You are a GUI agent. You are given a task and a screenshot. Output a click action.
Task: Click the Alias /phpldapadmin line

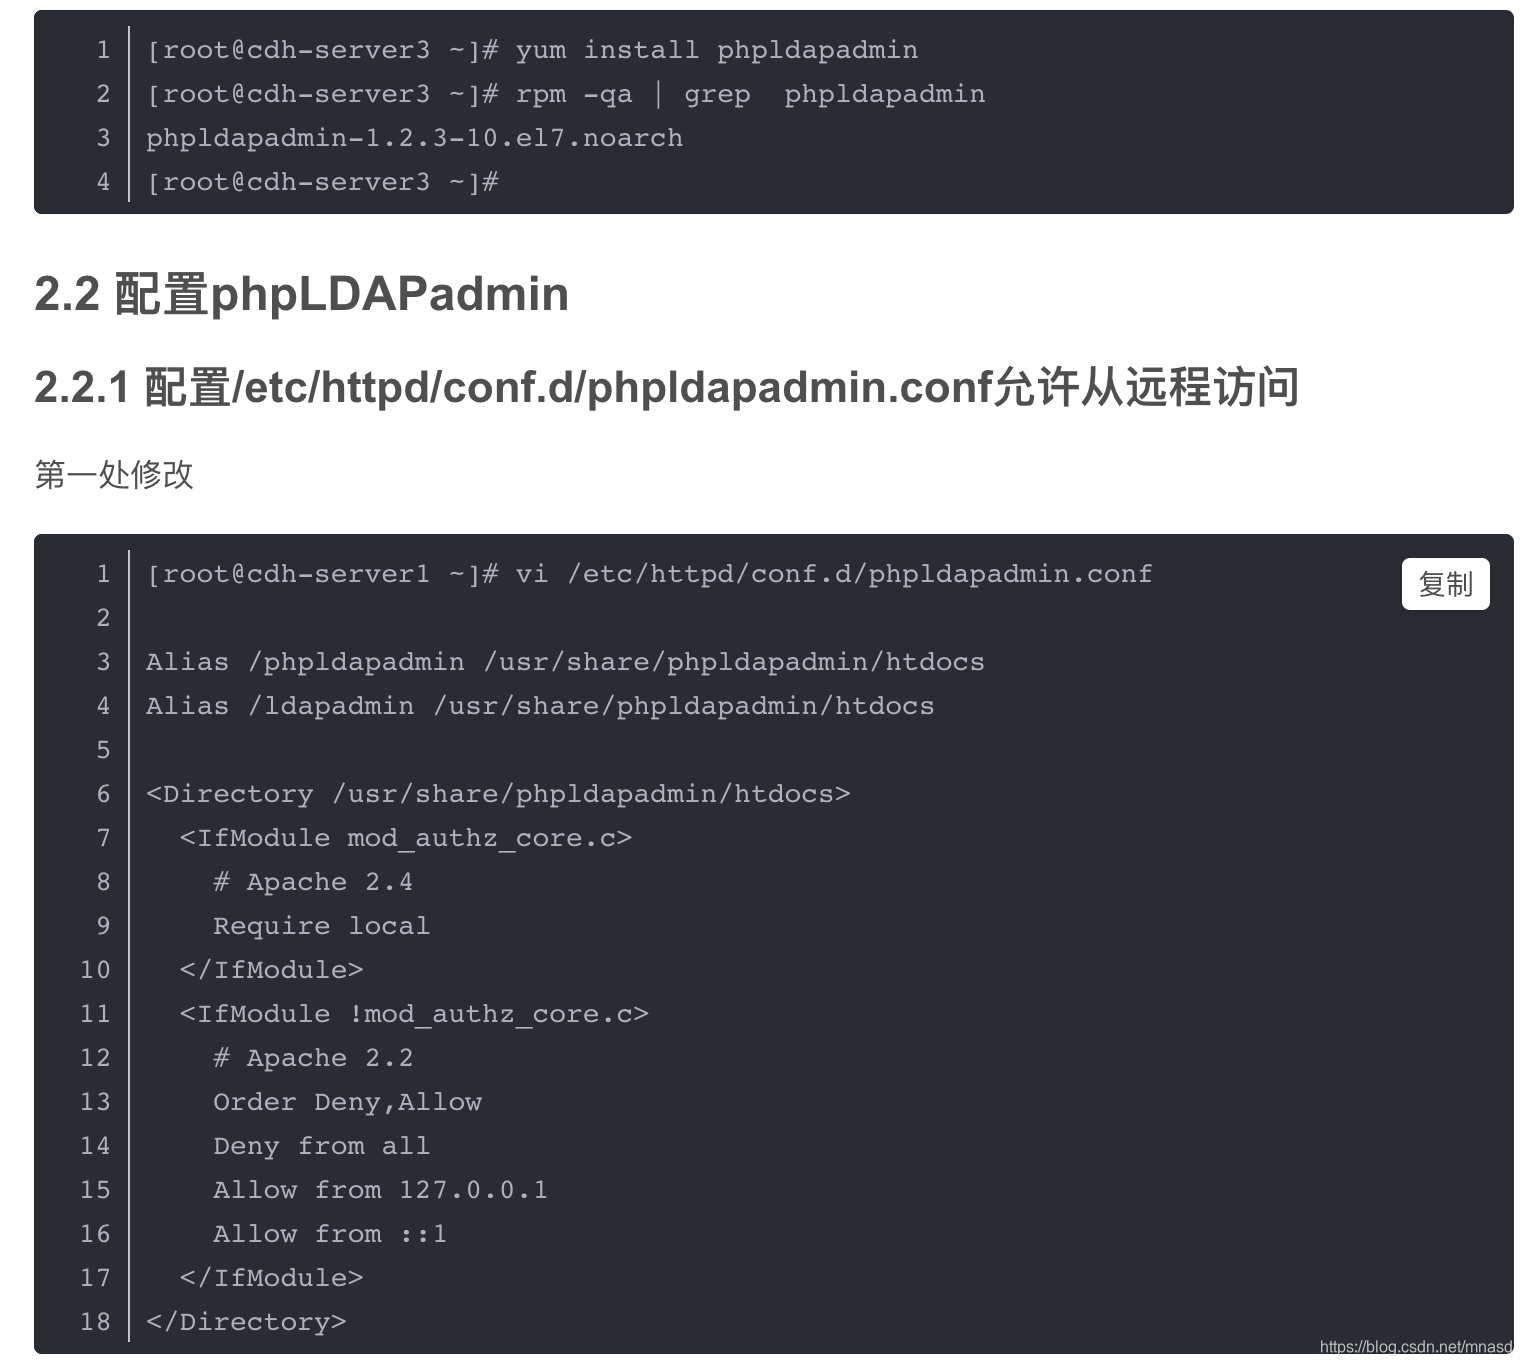[565, 662]
